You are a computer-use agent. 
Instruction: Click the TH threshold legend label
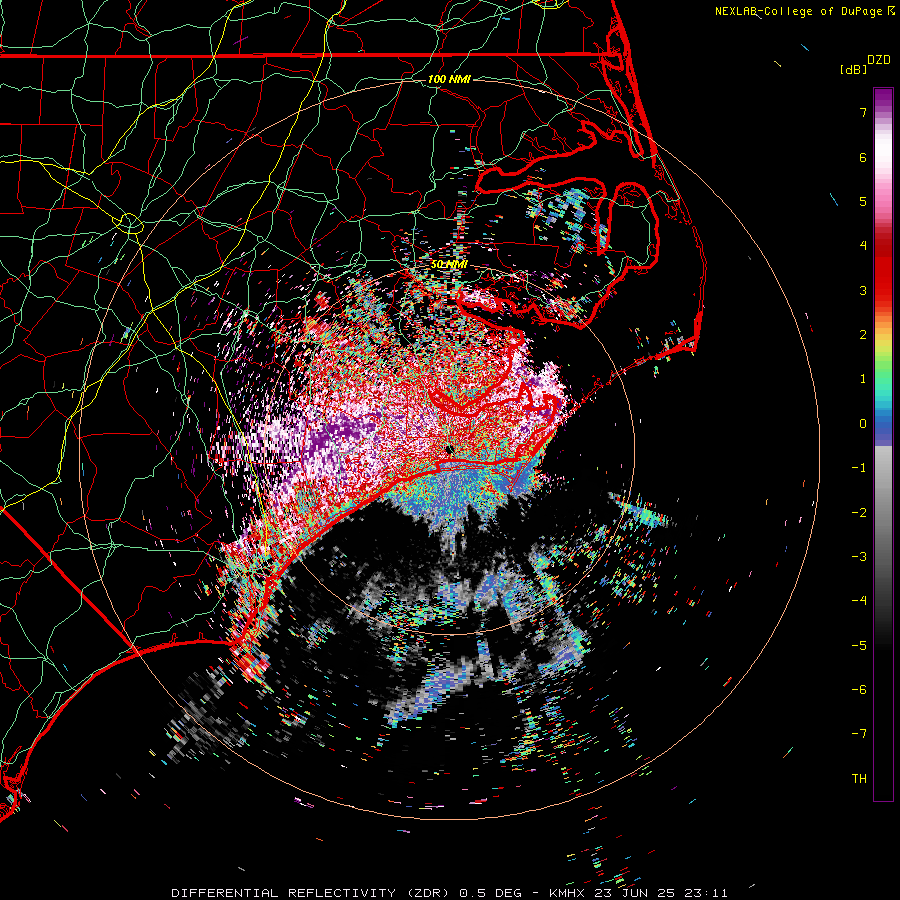pos(859,779)
